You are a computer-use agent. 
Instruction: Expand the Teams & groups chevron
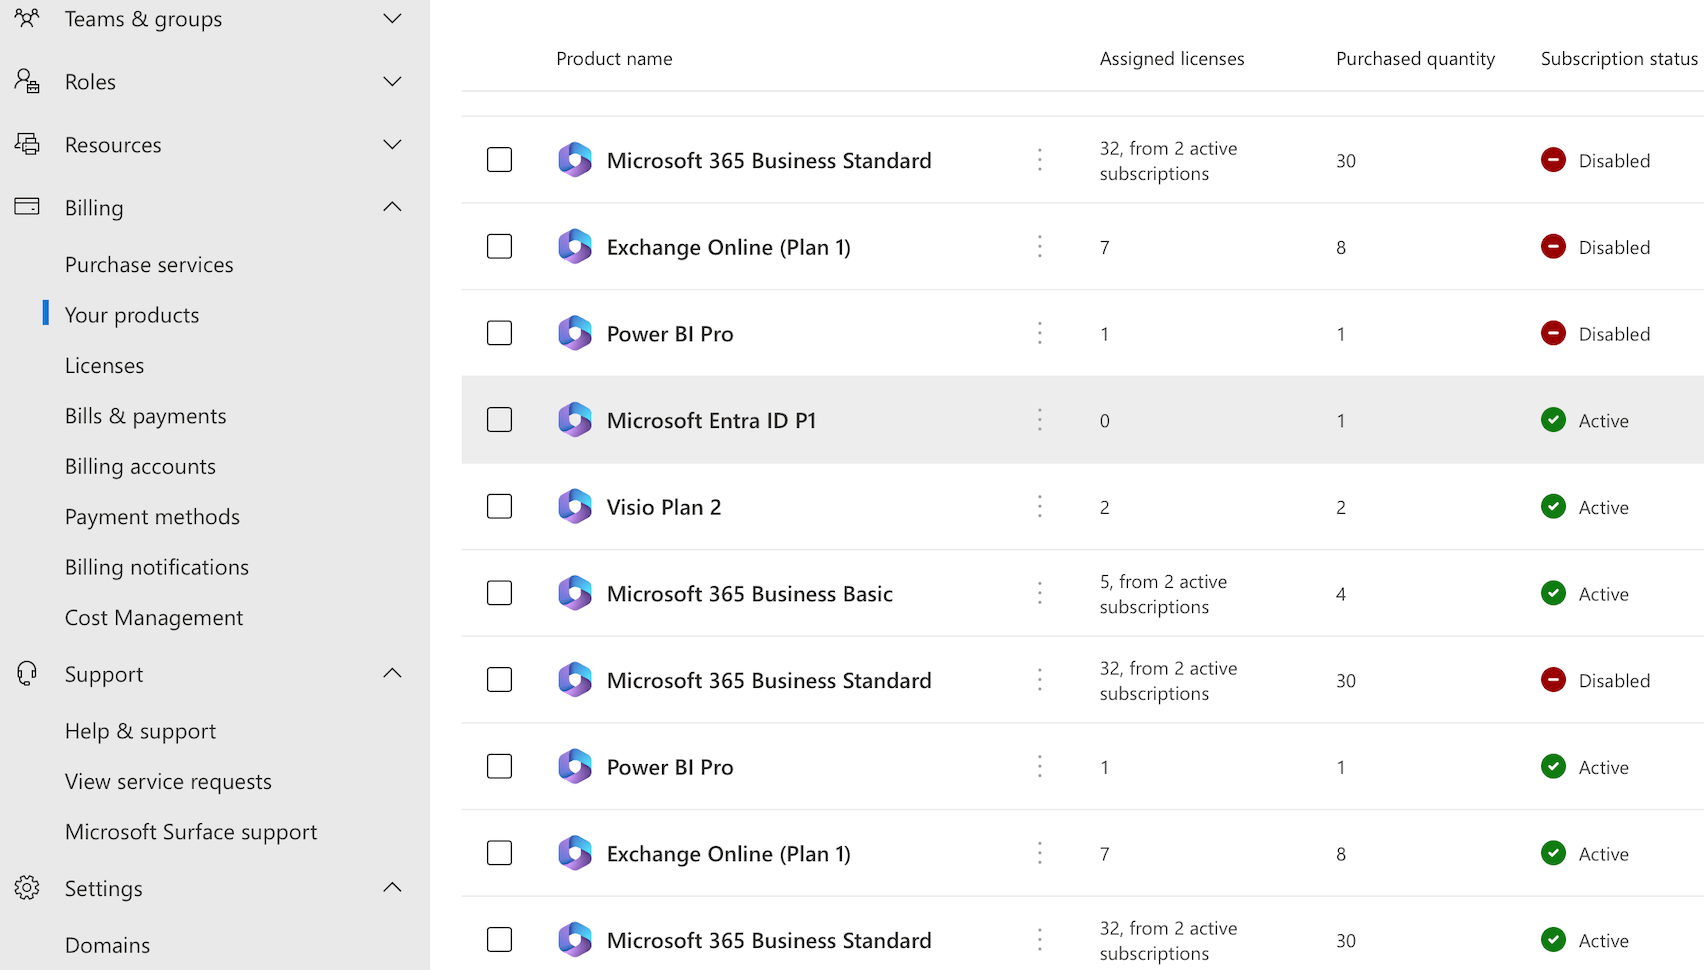pos(392,19)
